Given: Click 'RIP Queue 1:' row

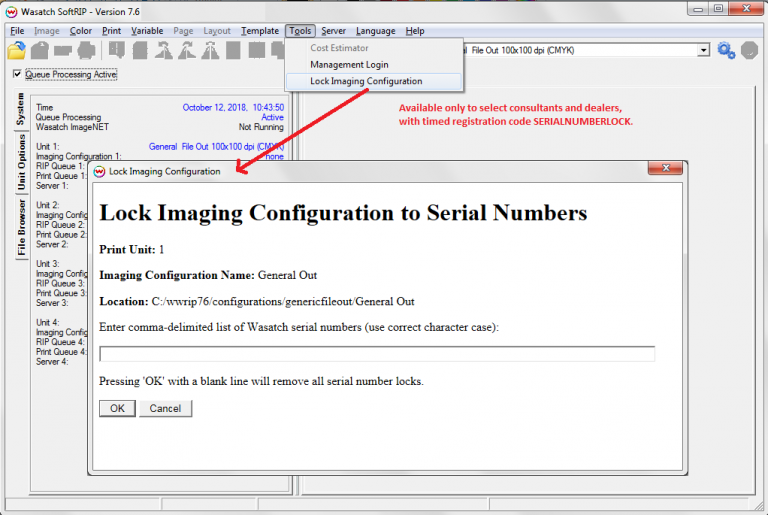Looking at the screenshot, I should click(x=60, y=166).
